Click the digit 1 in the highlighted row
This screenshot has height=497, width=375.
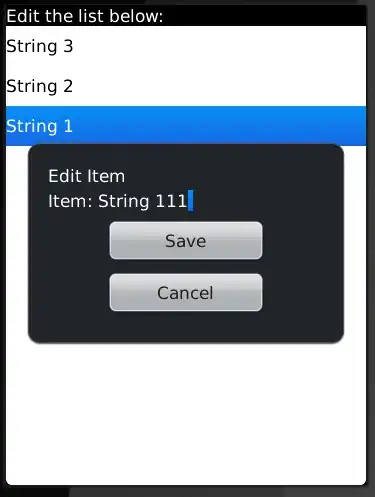(x=68, y=126)
